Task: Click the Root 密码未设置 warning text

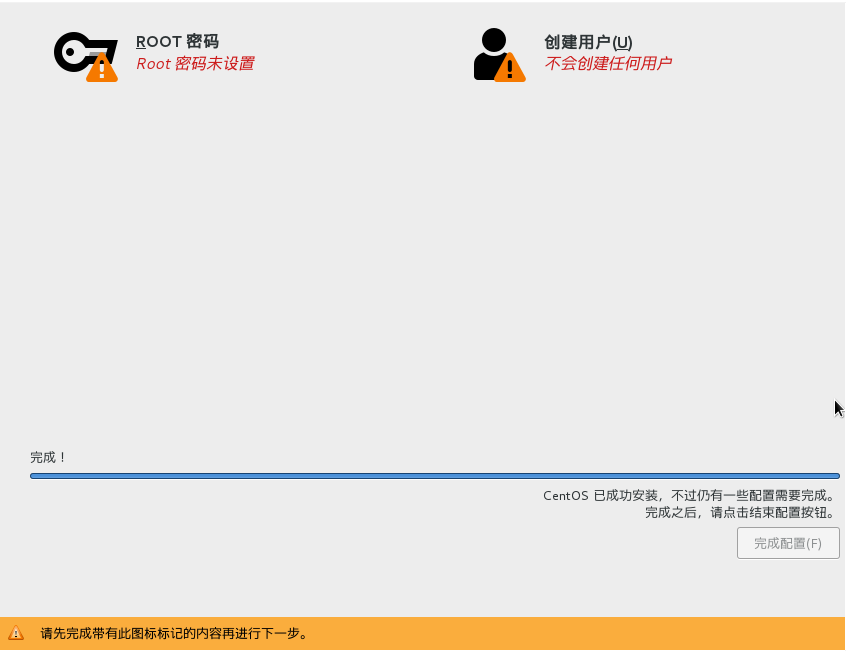Action: click(x=196, y=63)
